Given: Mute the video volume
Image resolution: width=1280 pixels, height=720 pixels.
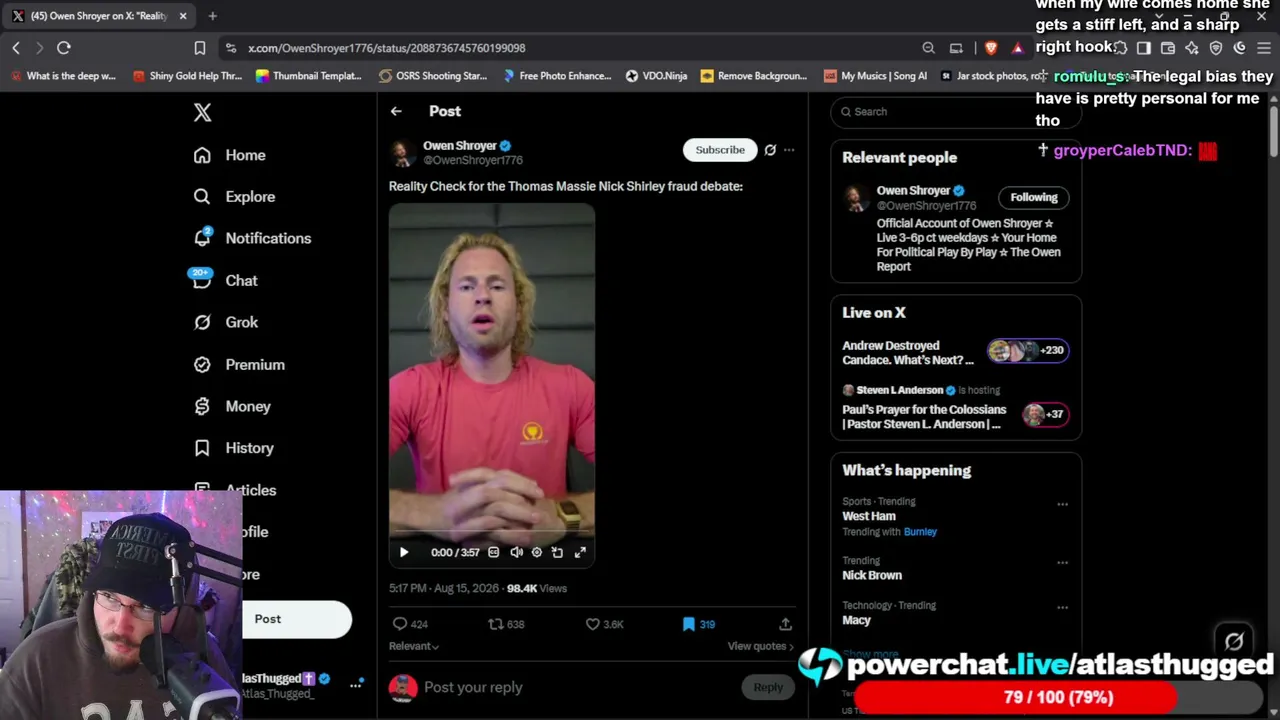Looking at the screenshot, I should (516, 552).
